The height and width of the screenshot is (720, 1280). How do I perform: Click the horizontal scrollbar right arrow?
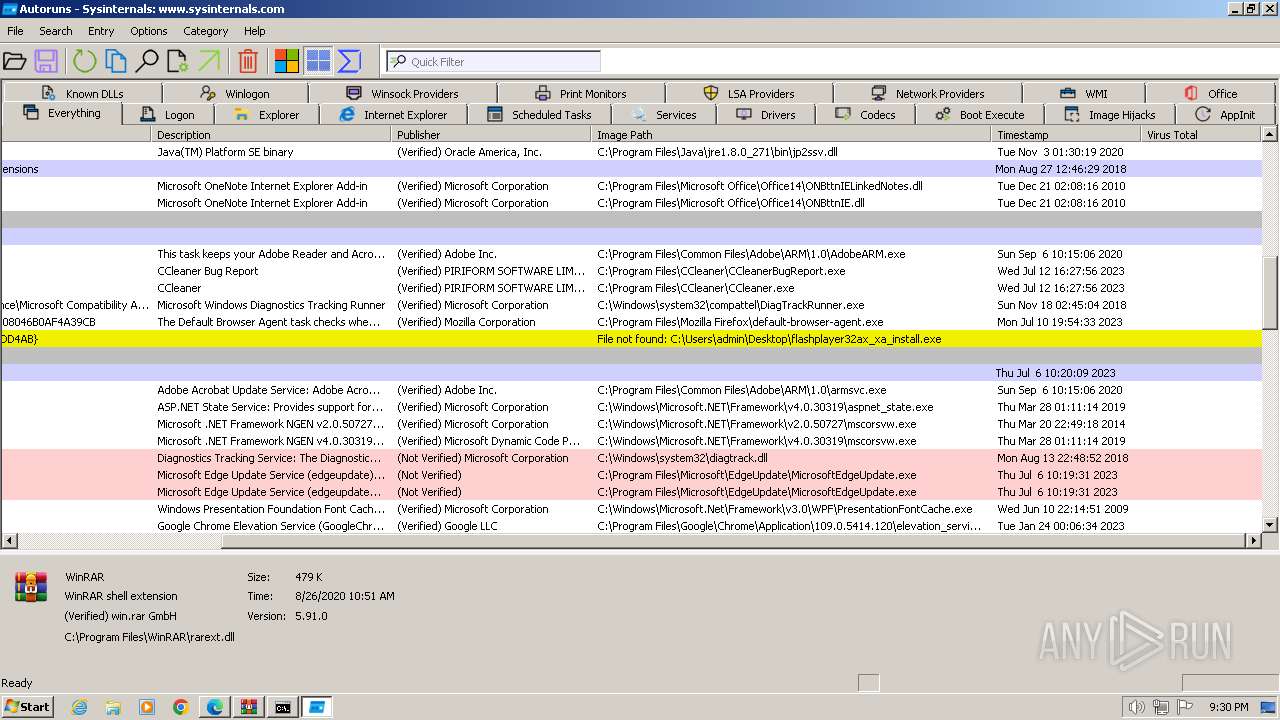coord(1254,540)
